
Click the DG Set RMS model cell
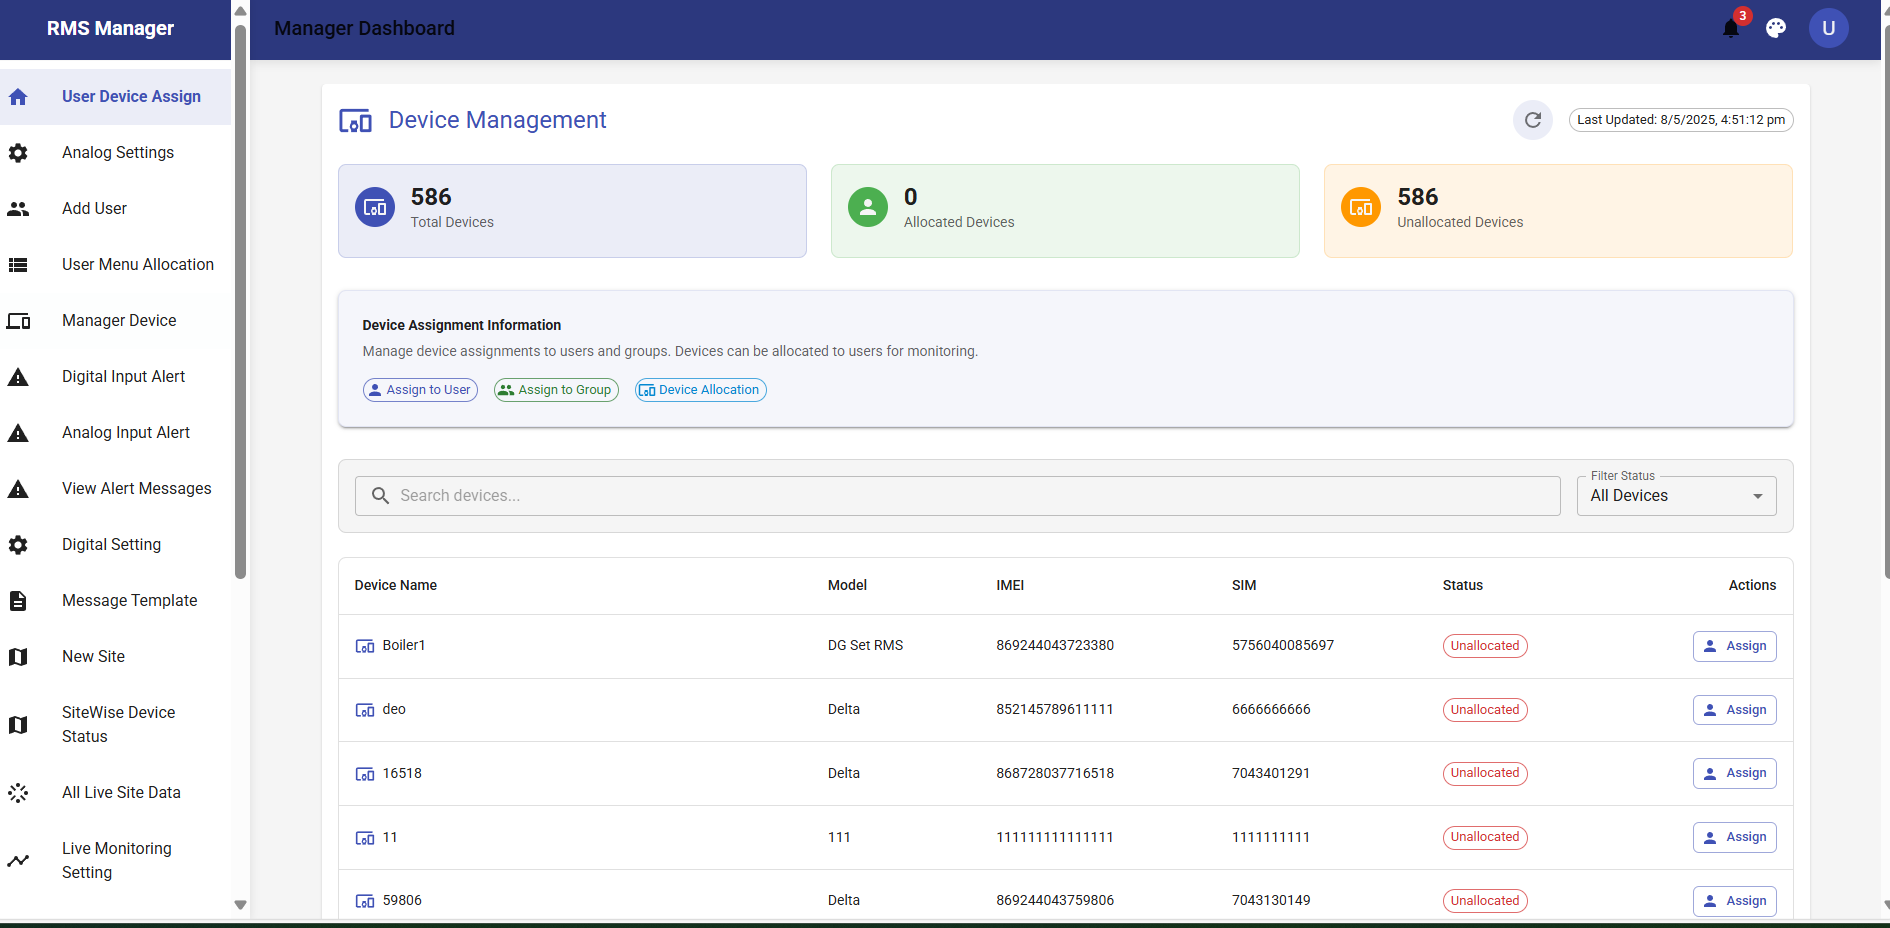point(865,646)
